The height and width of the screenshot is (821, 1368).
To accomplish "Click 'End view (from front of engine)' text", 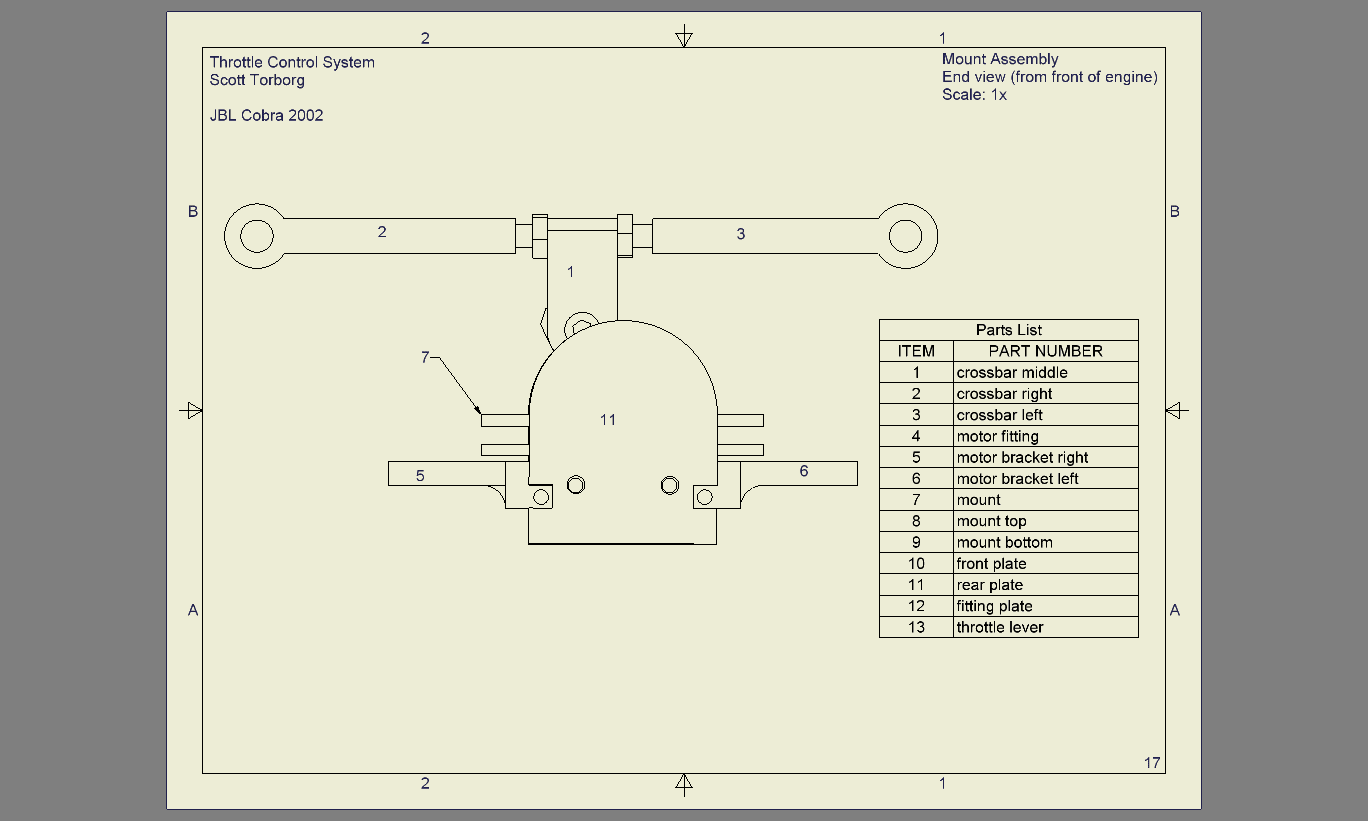I will tap(1050, 77).
